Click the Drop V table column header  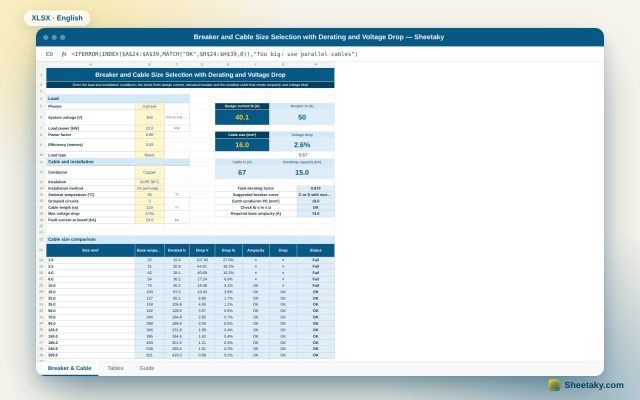point(202,251)
